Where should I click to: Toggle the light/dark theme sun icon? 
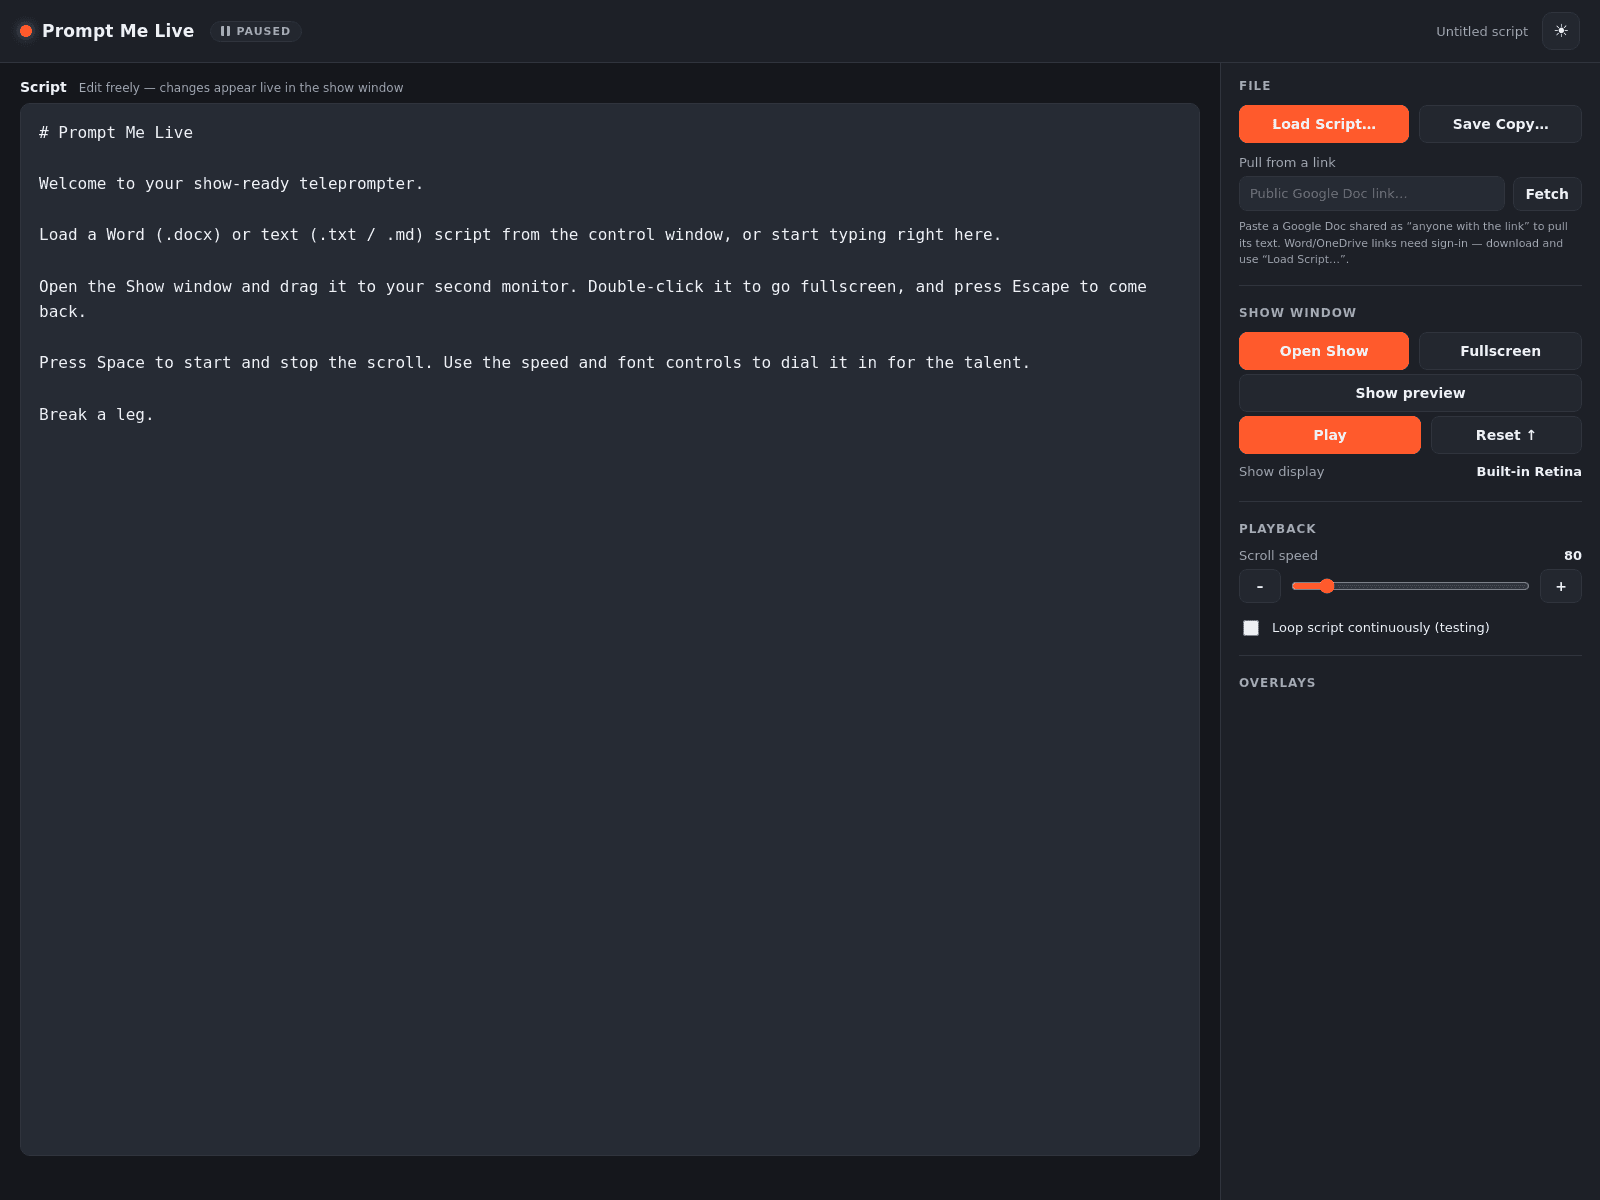coord(1560,31)
